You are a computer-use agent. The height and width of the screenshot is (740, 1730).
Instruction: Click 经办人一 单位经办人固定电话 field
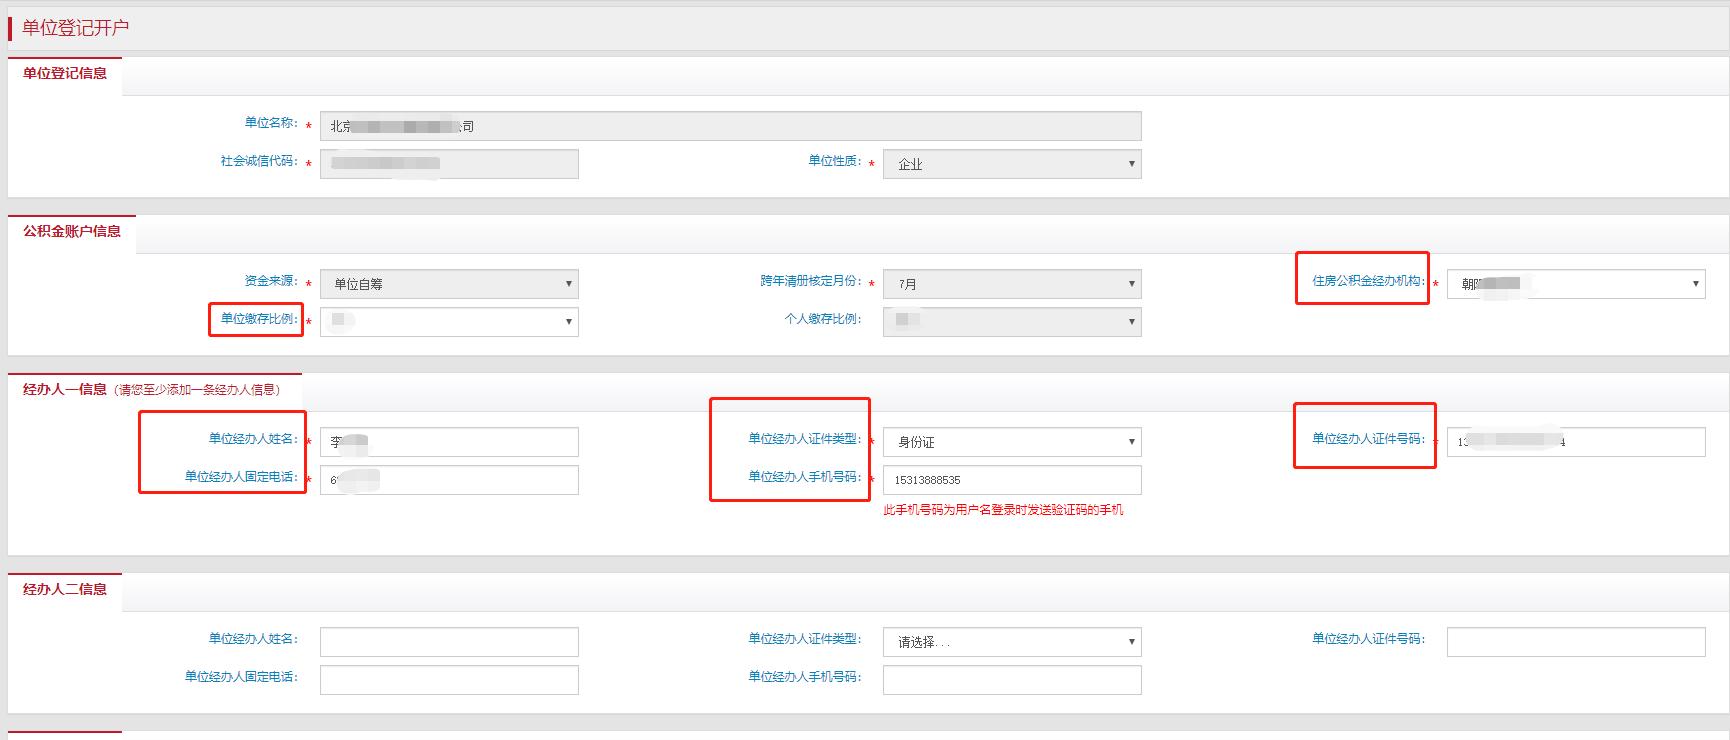point(449,480)
